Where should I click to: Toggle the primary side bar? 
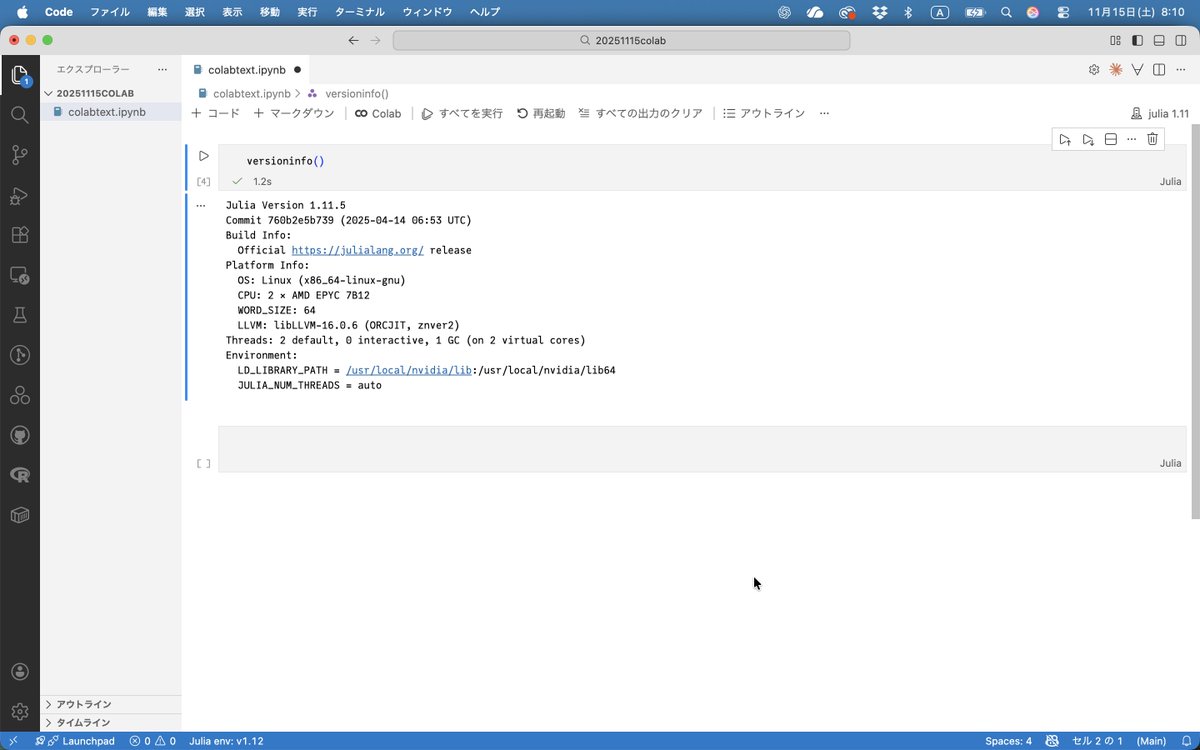1137,40
